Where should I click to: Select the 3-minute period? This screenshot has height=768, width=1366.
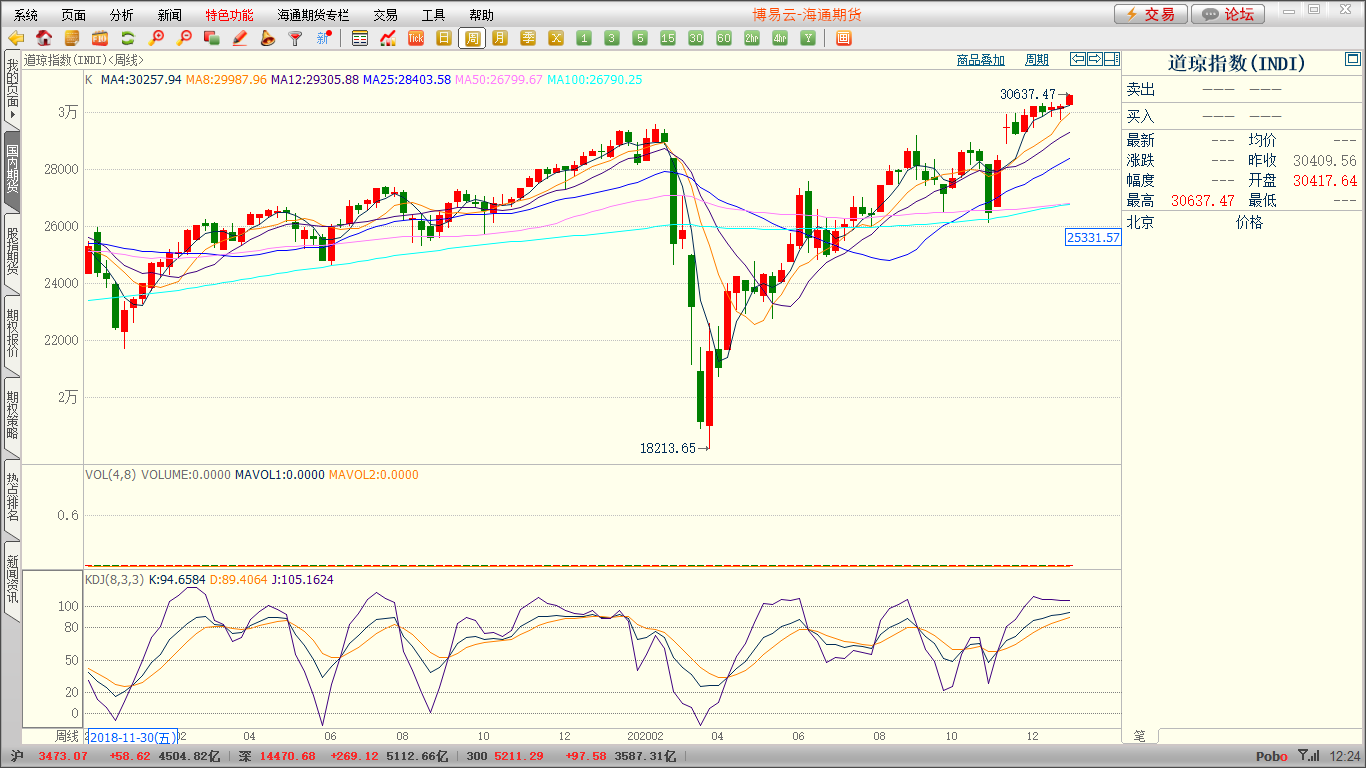(612, 38)
